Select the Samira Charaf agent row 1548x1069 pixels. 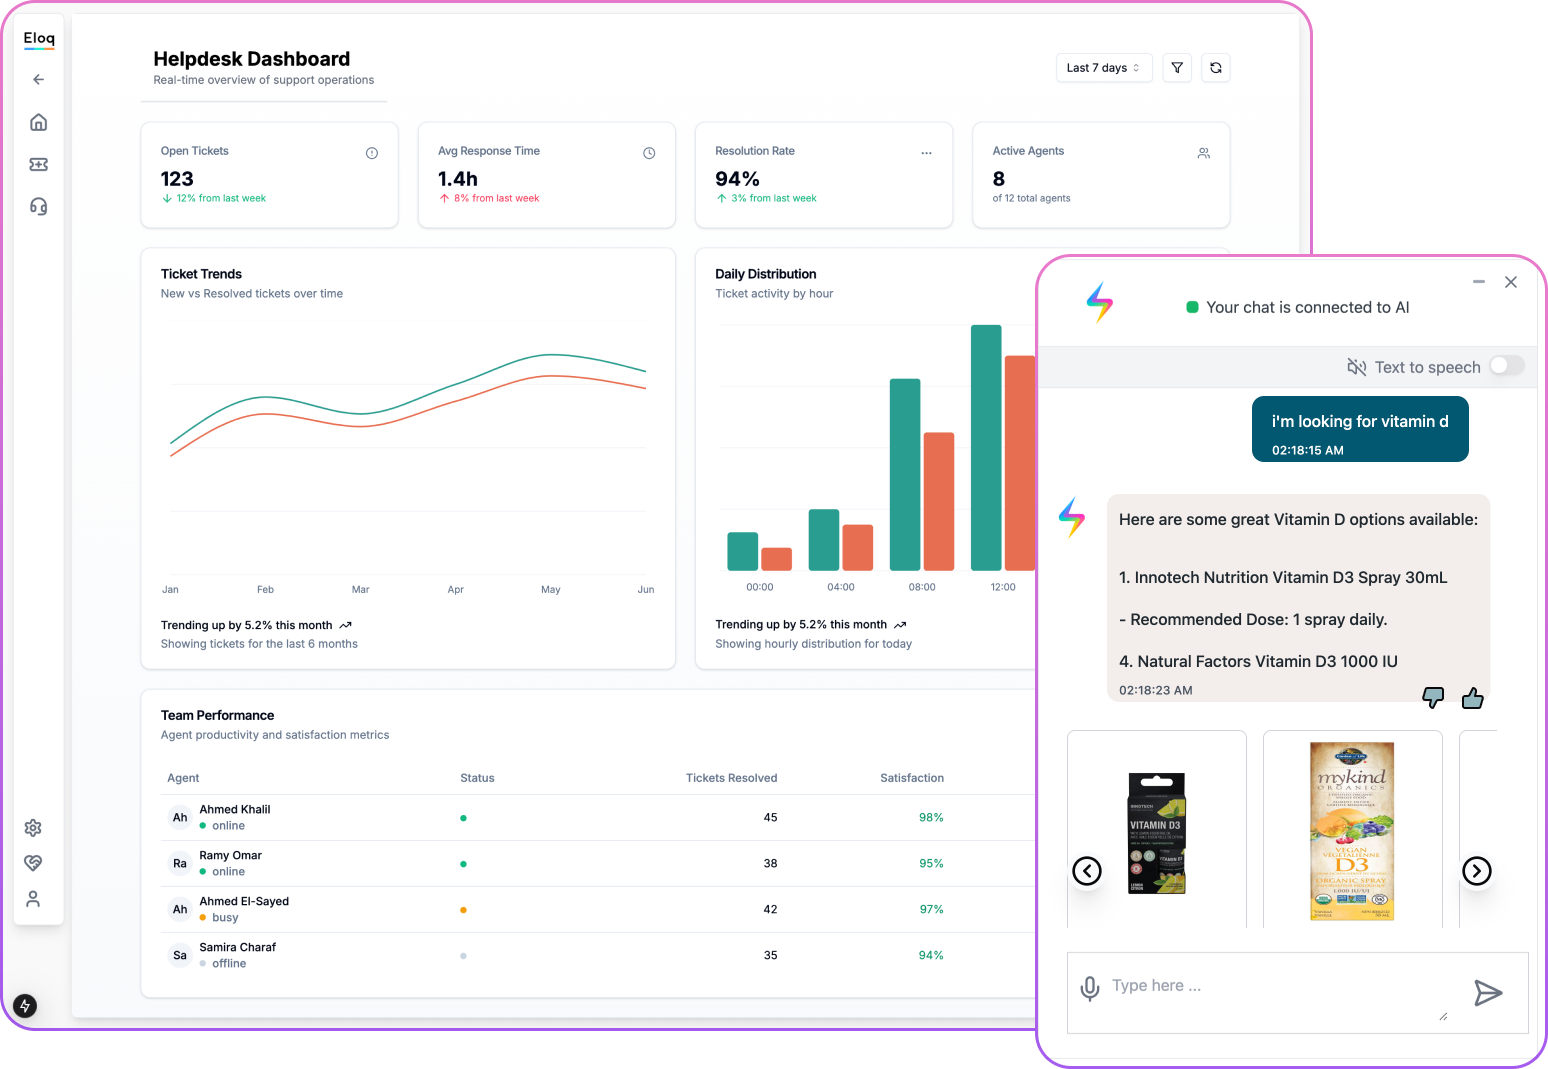coord(598,955)
